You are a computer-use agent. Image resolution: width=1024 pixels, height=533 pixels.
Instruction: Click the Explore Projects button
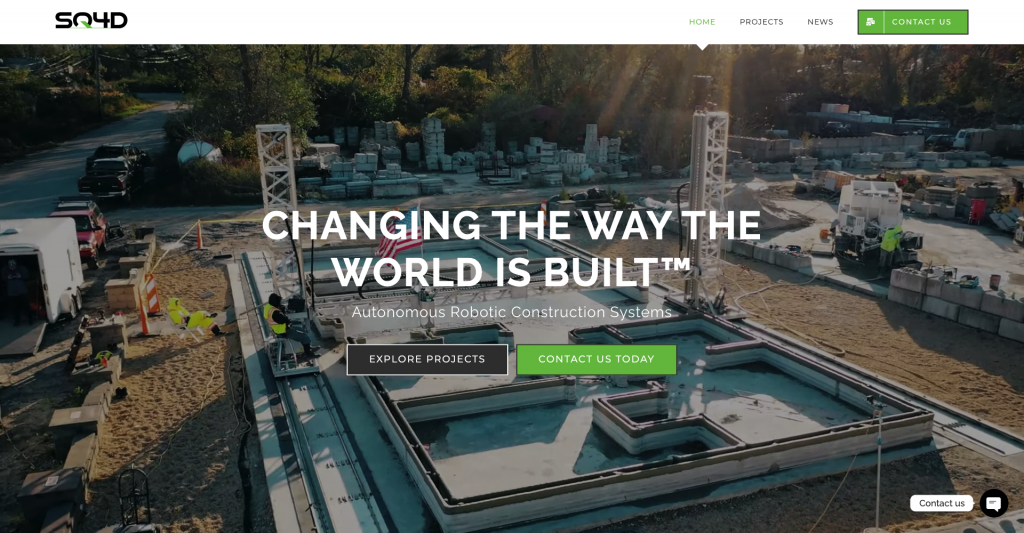pyautogui.click(x=427, y=359)
